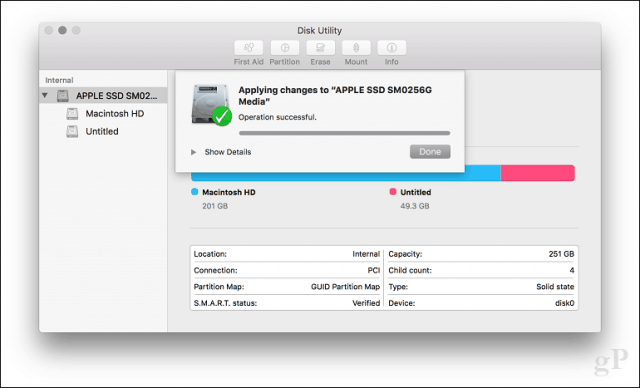The width and height of the screenshot is (640, 388).
Task: Click the Macintosh HD volume icon
Action: coord(72,113)
